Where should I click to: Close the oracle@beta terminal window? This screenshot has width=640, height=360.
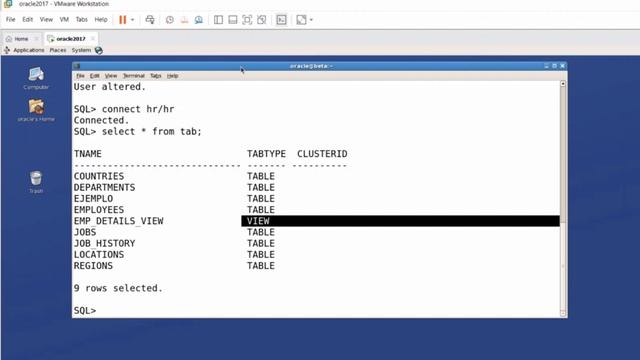(562, 66)
